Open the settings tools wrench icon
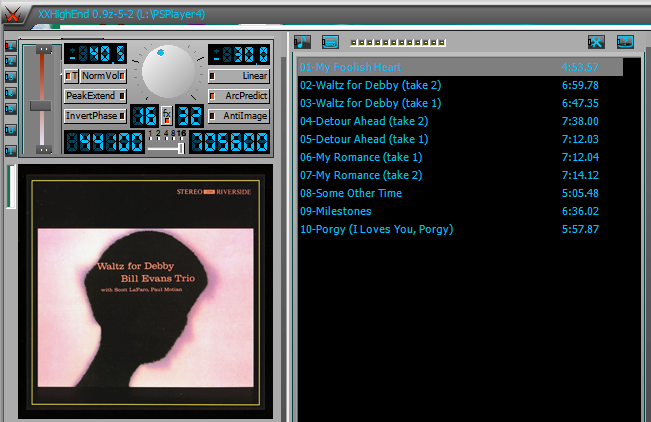Viewport: 651px width, 422px height. (596, 42)
